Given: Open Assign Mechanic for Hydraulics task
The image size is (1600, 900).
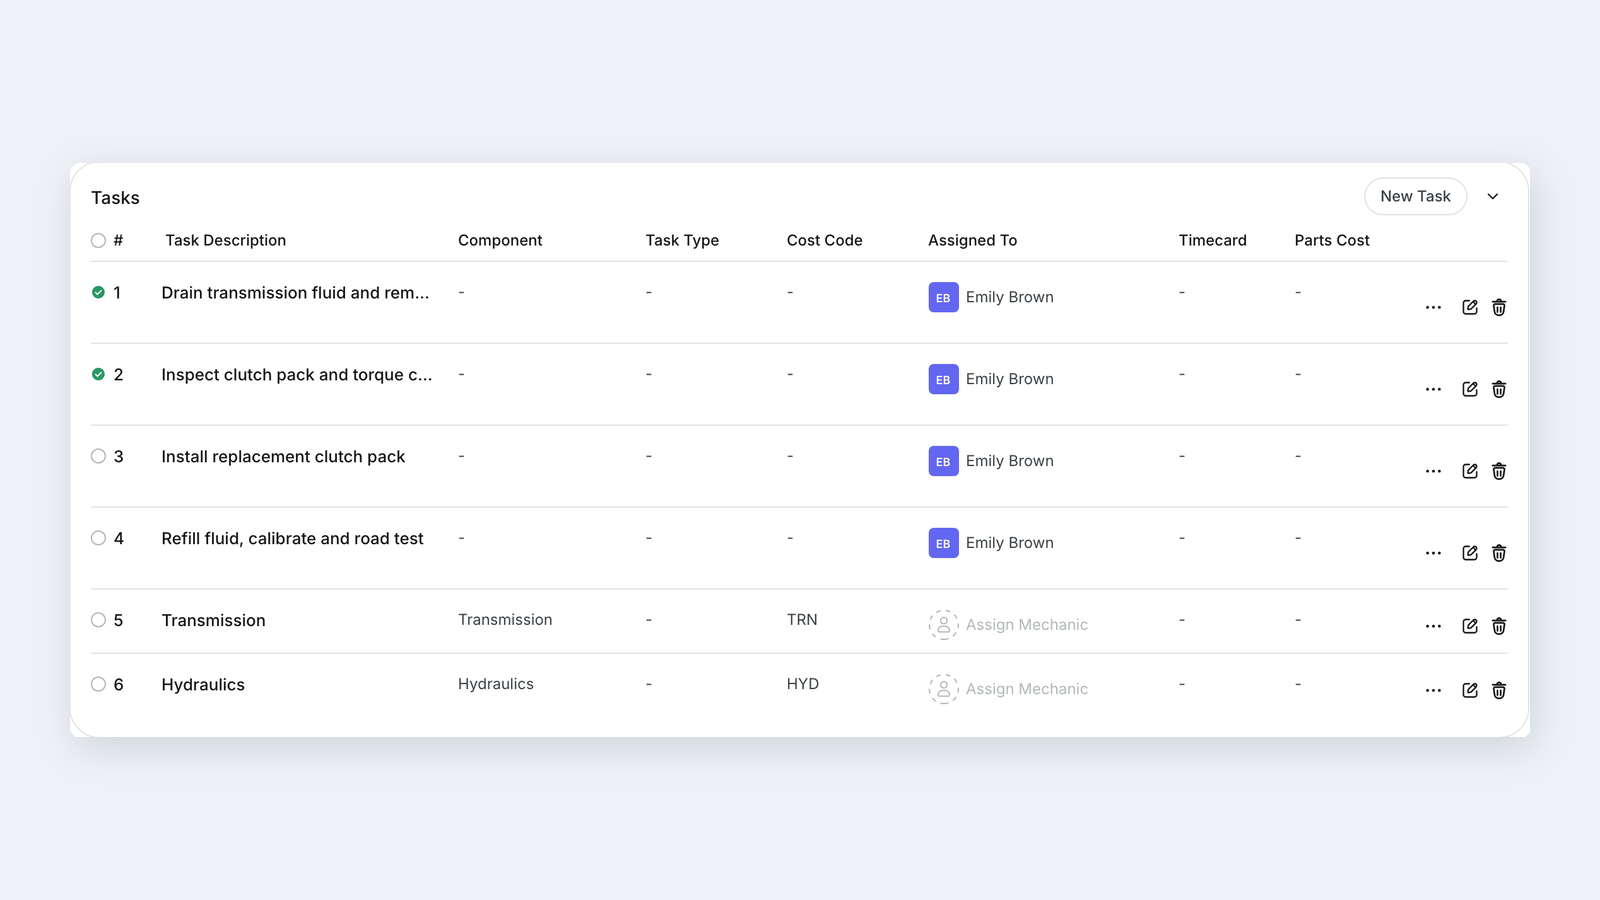Looking at the screenshot, I should point(1008,689).
